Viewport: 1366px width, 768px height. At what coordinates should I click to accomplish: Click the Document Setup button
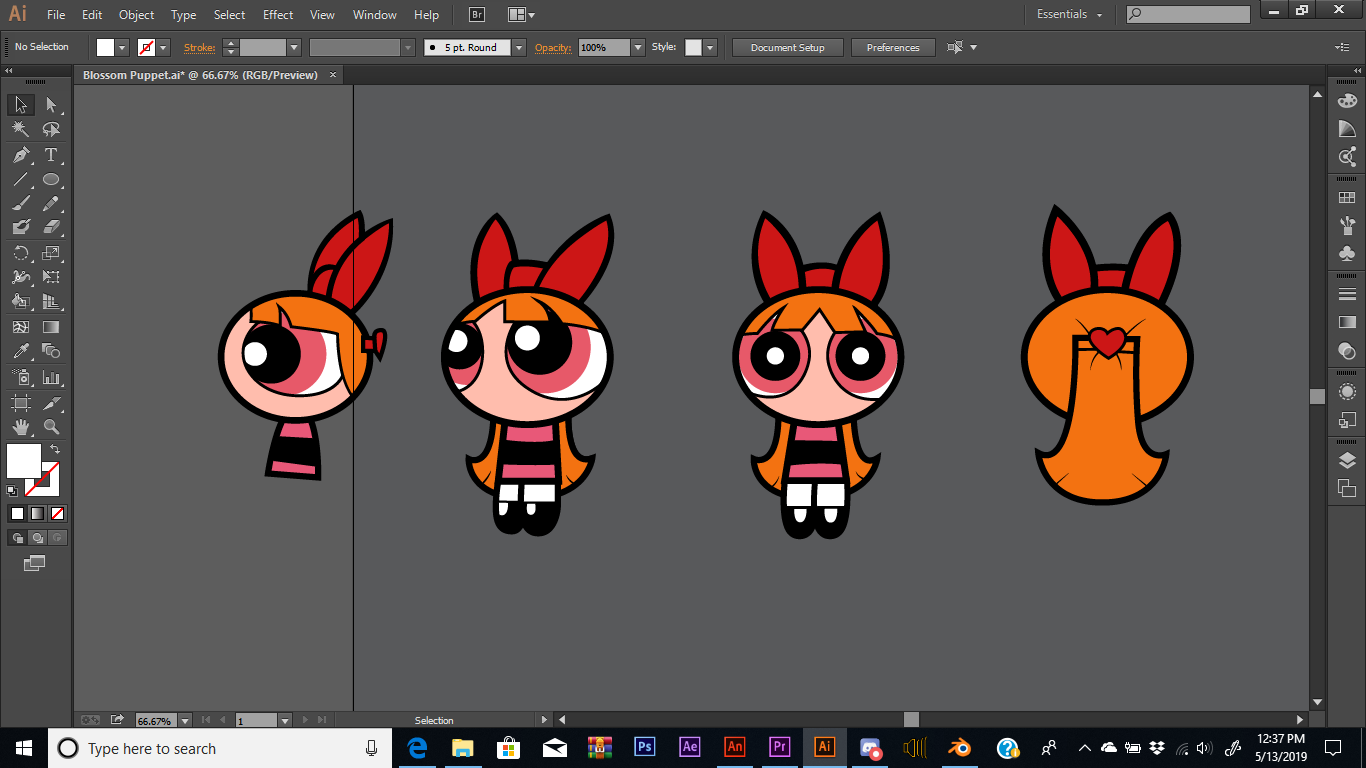pyautogui.click(x=788, y=47)
